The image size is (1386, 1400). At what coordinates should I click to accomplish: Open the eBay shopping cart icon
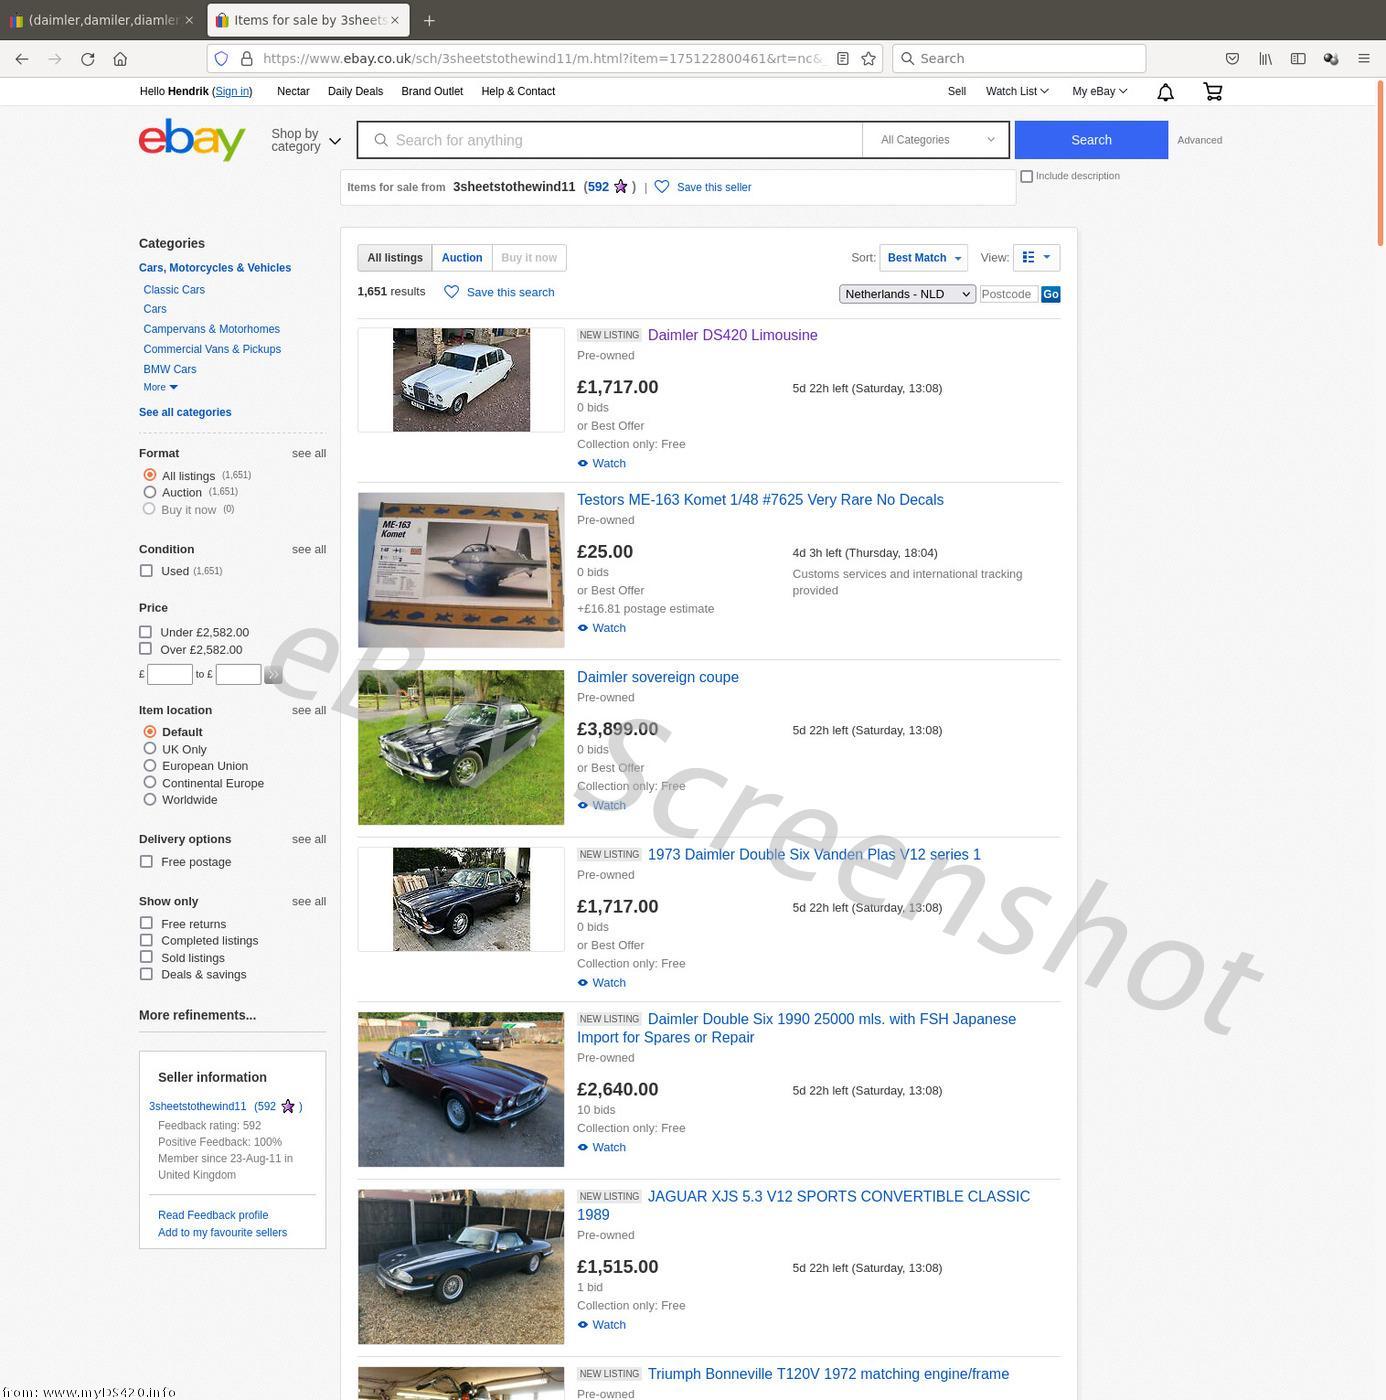(1213, 92)
